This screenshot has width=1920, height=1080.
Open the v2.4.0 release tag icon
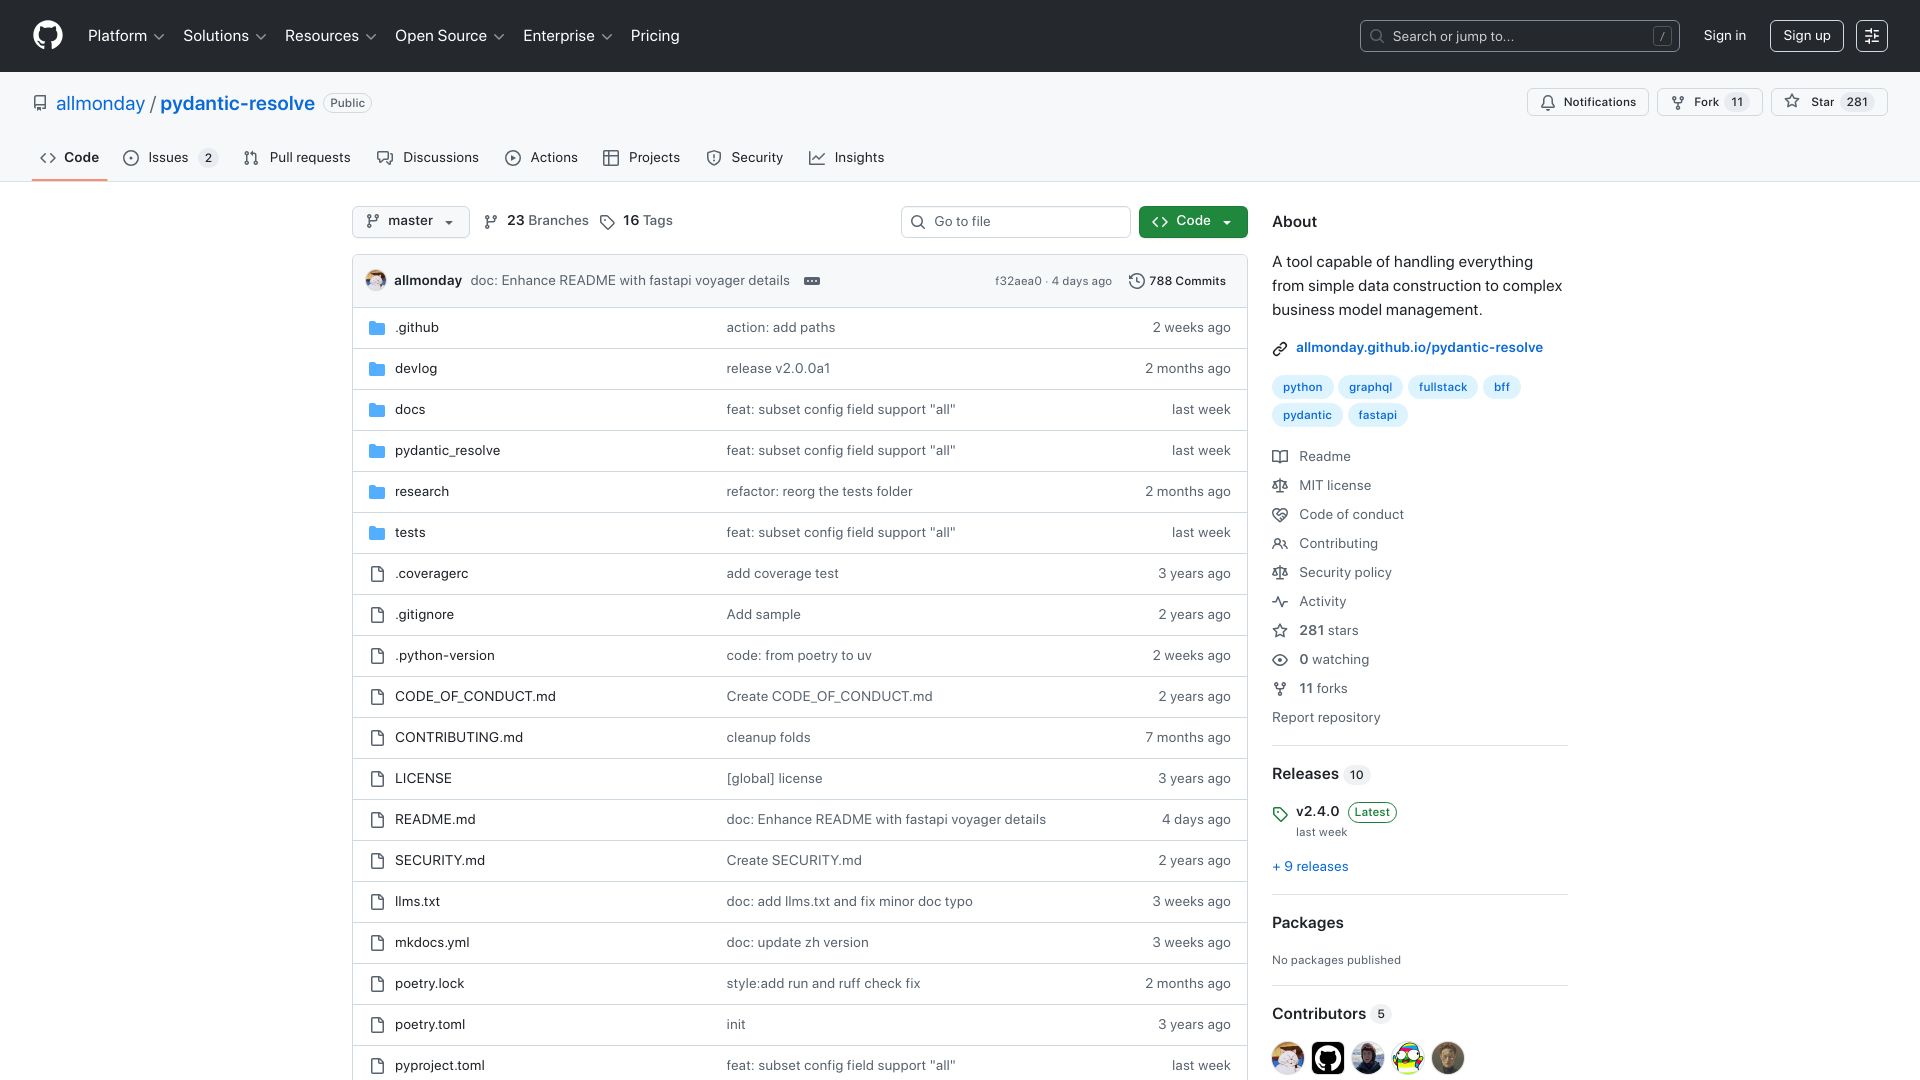pos(1280,814)
